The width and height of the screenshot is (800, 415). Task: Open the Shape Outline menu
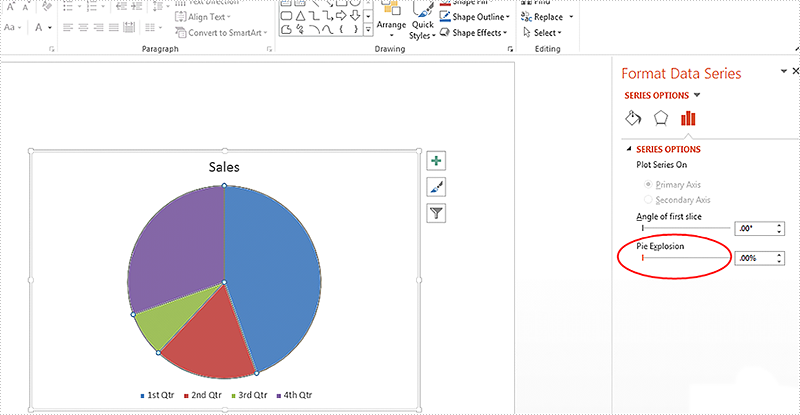click(474, 17)
